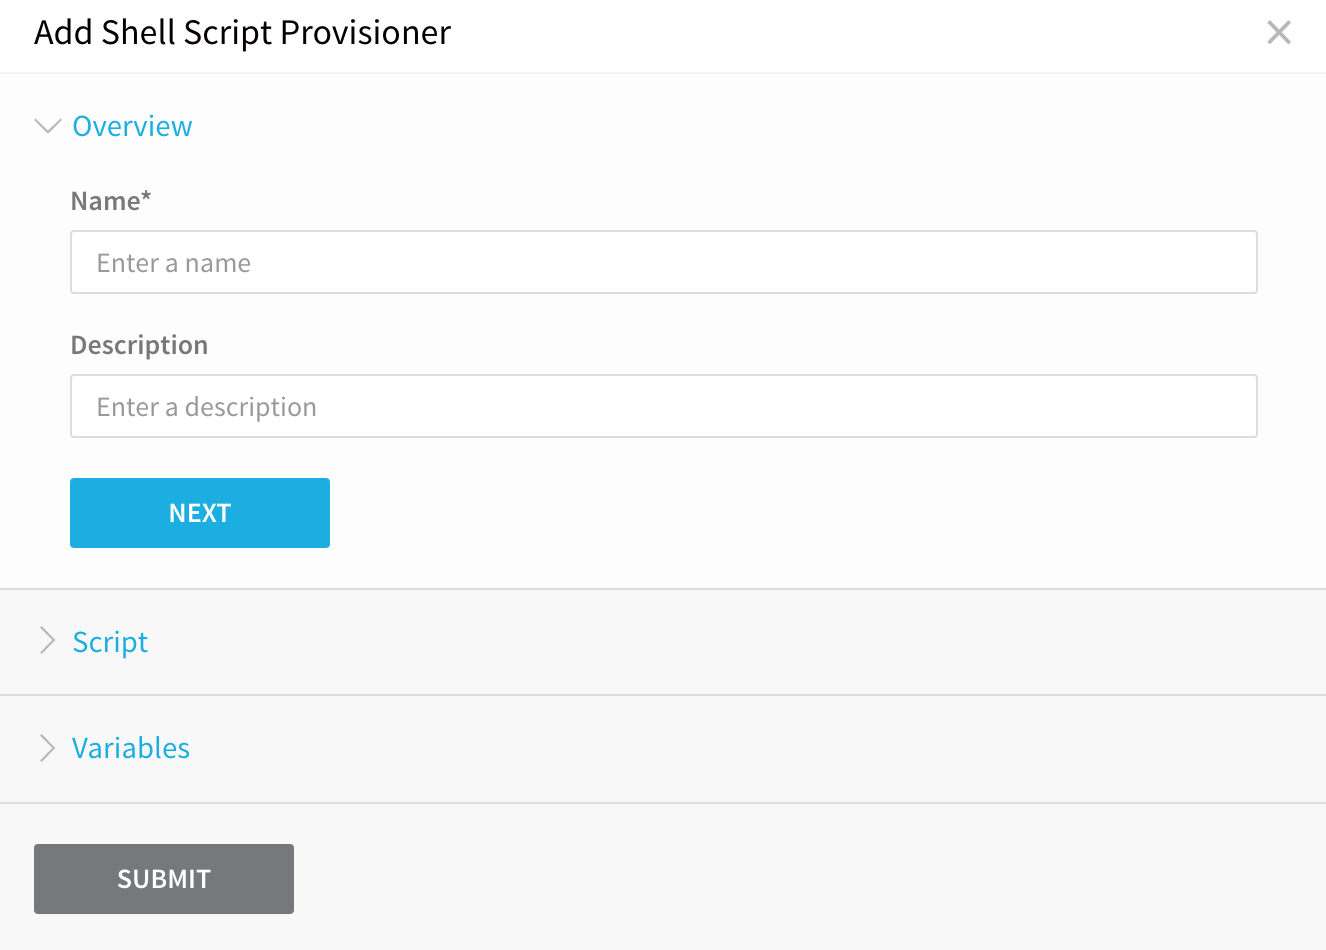Focus the Description input field
The image size is (1326, 950).
coord(664,406)
